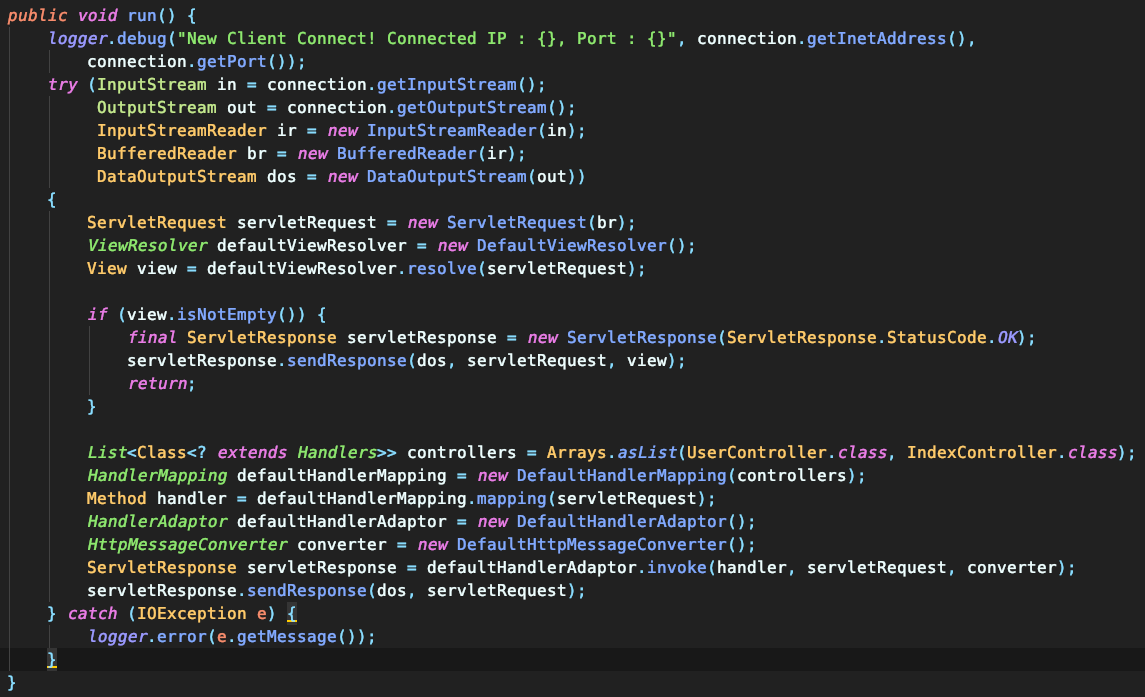Click the 'getInputStream' method call
1145x697 pixels.
447,85
